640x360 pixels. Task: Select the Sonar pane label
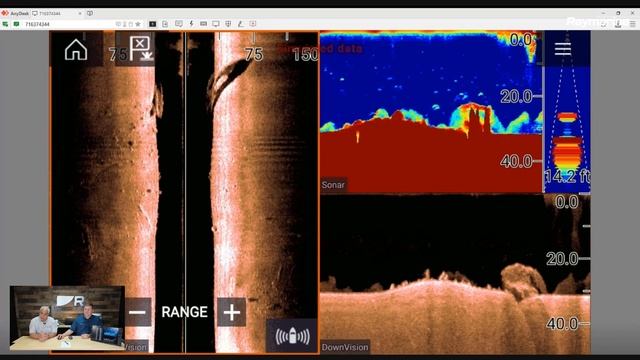[333, 185]
